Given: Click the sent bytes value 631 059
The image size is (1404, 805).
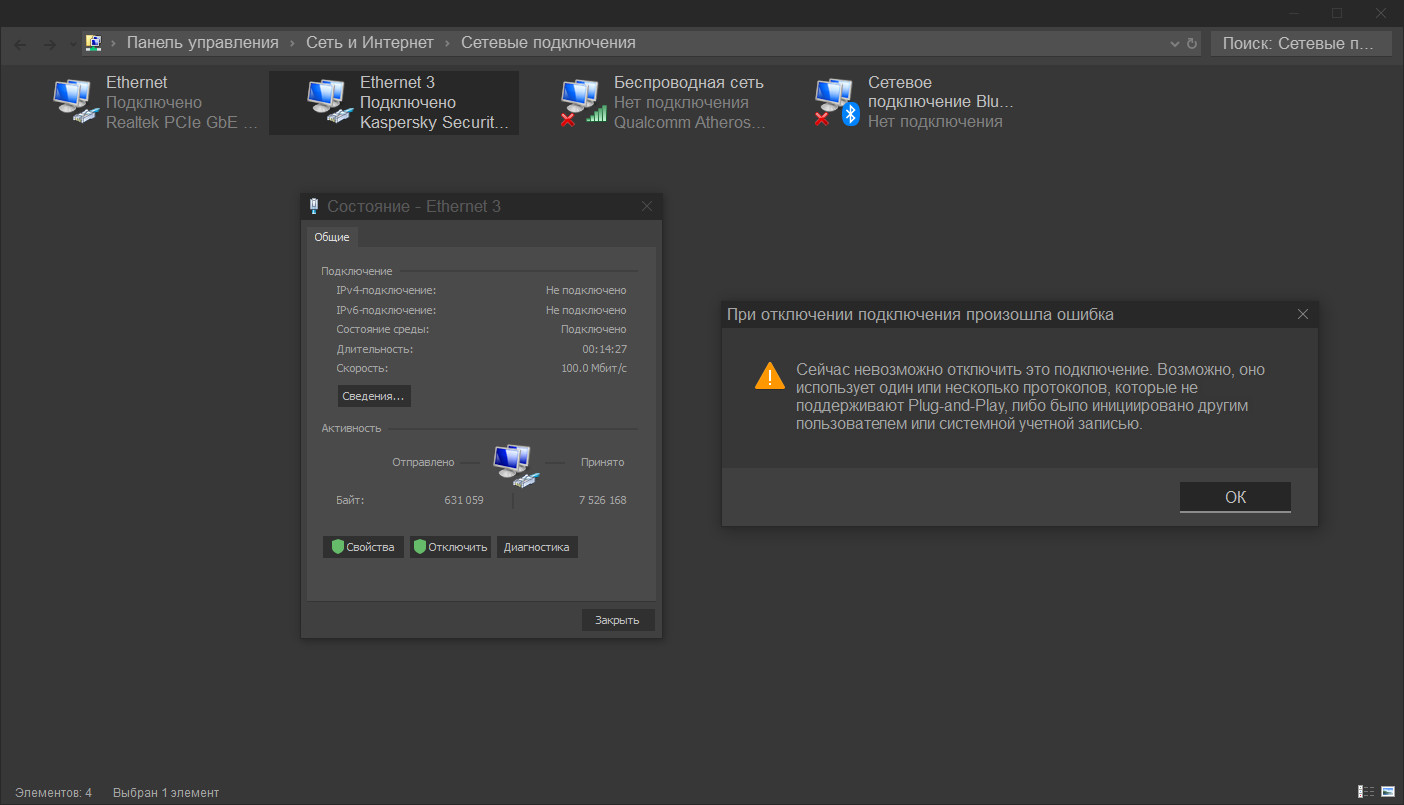Looking at the screenshot, I should [464, 500].
